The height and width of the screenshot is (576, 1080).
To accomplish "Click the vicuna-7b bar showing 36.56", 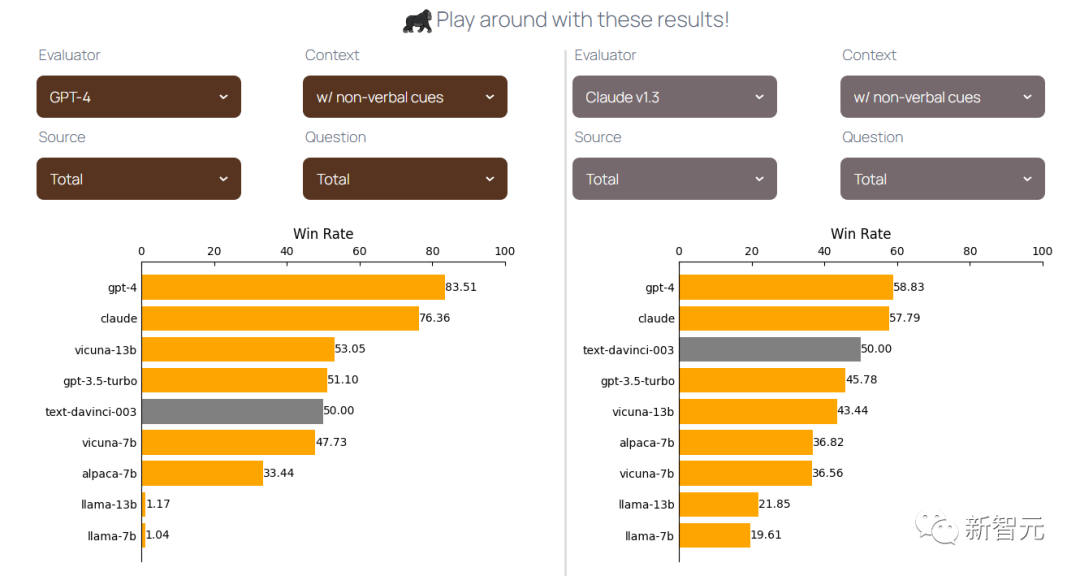I will 745,473.
